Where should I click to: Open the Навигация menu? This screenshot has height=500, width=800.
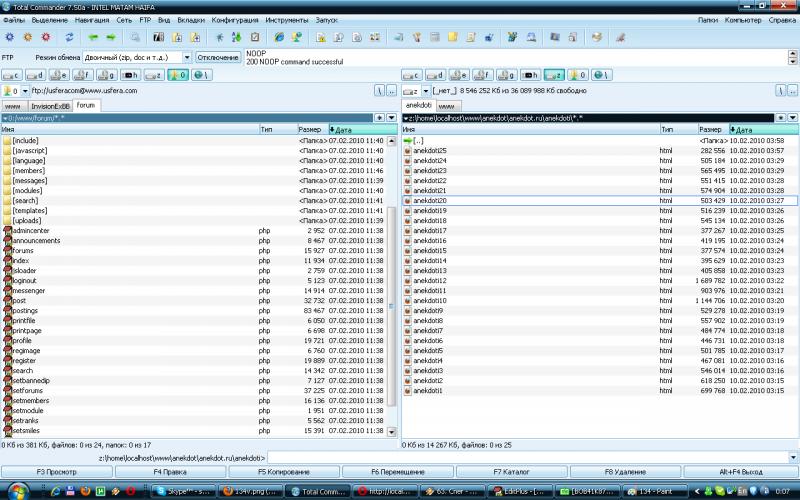click(92, 20)
